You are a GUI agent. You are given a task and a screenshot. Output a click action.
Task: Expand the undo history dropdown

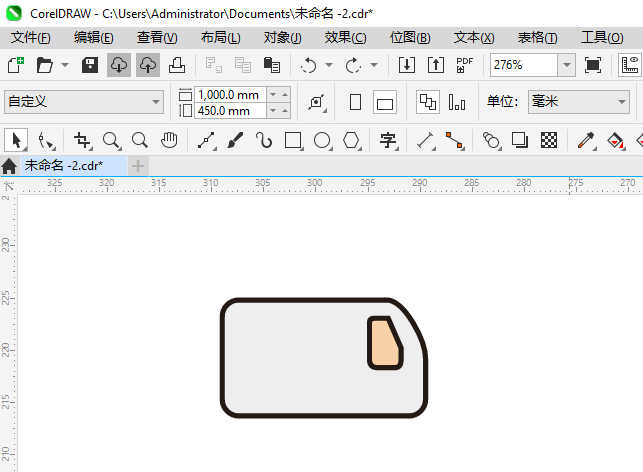[x=329, y=65]
